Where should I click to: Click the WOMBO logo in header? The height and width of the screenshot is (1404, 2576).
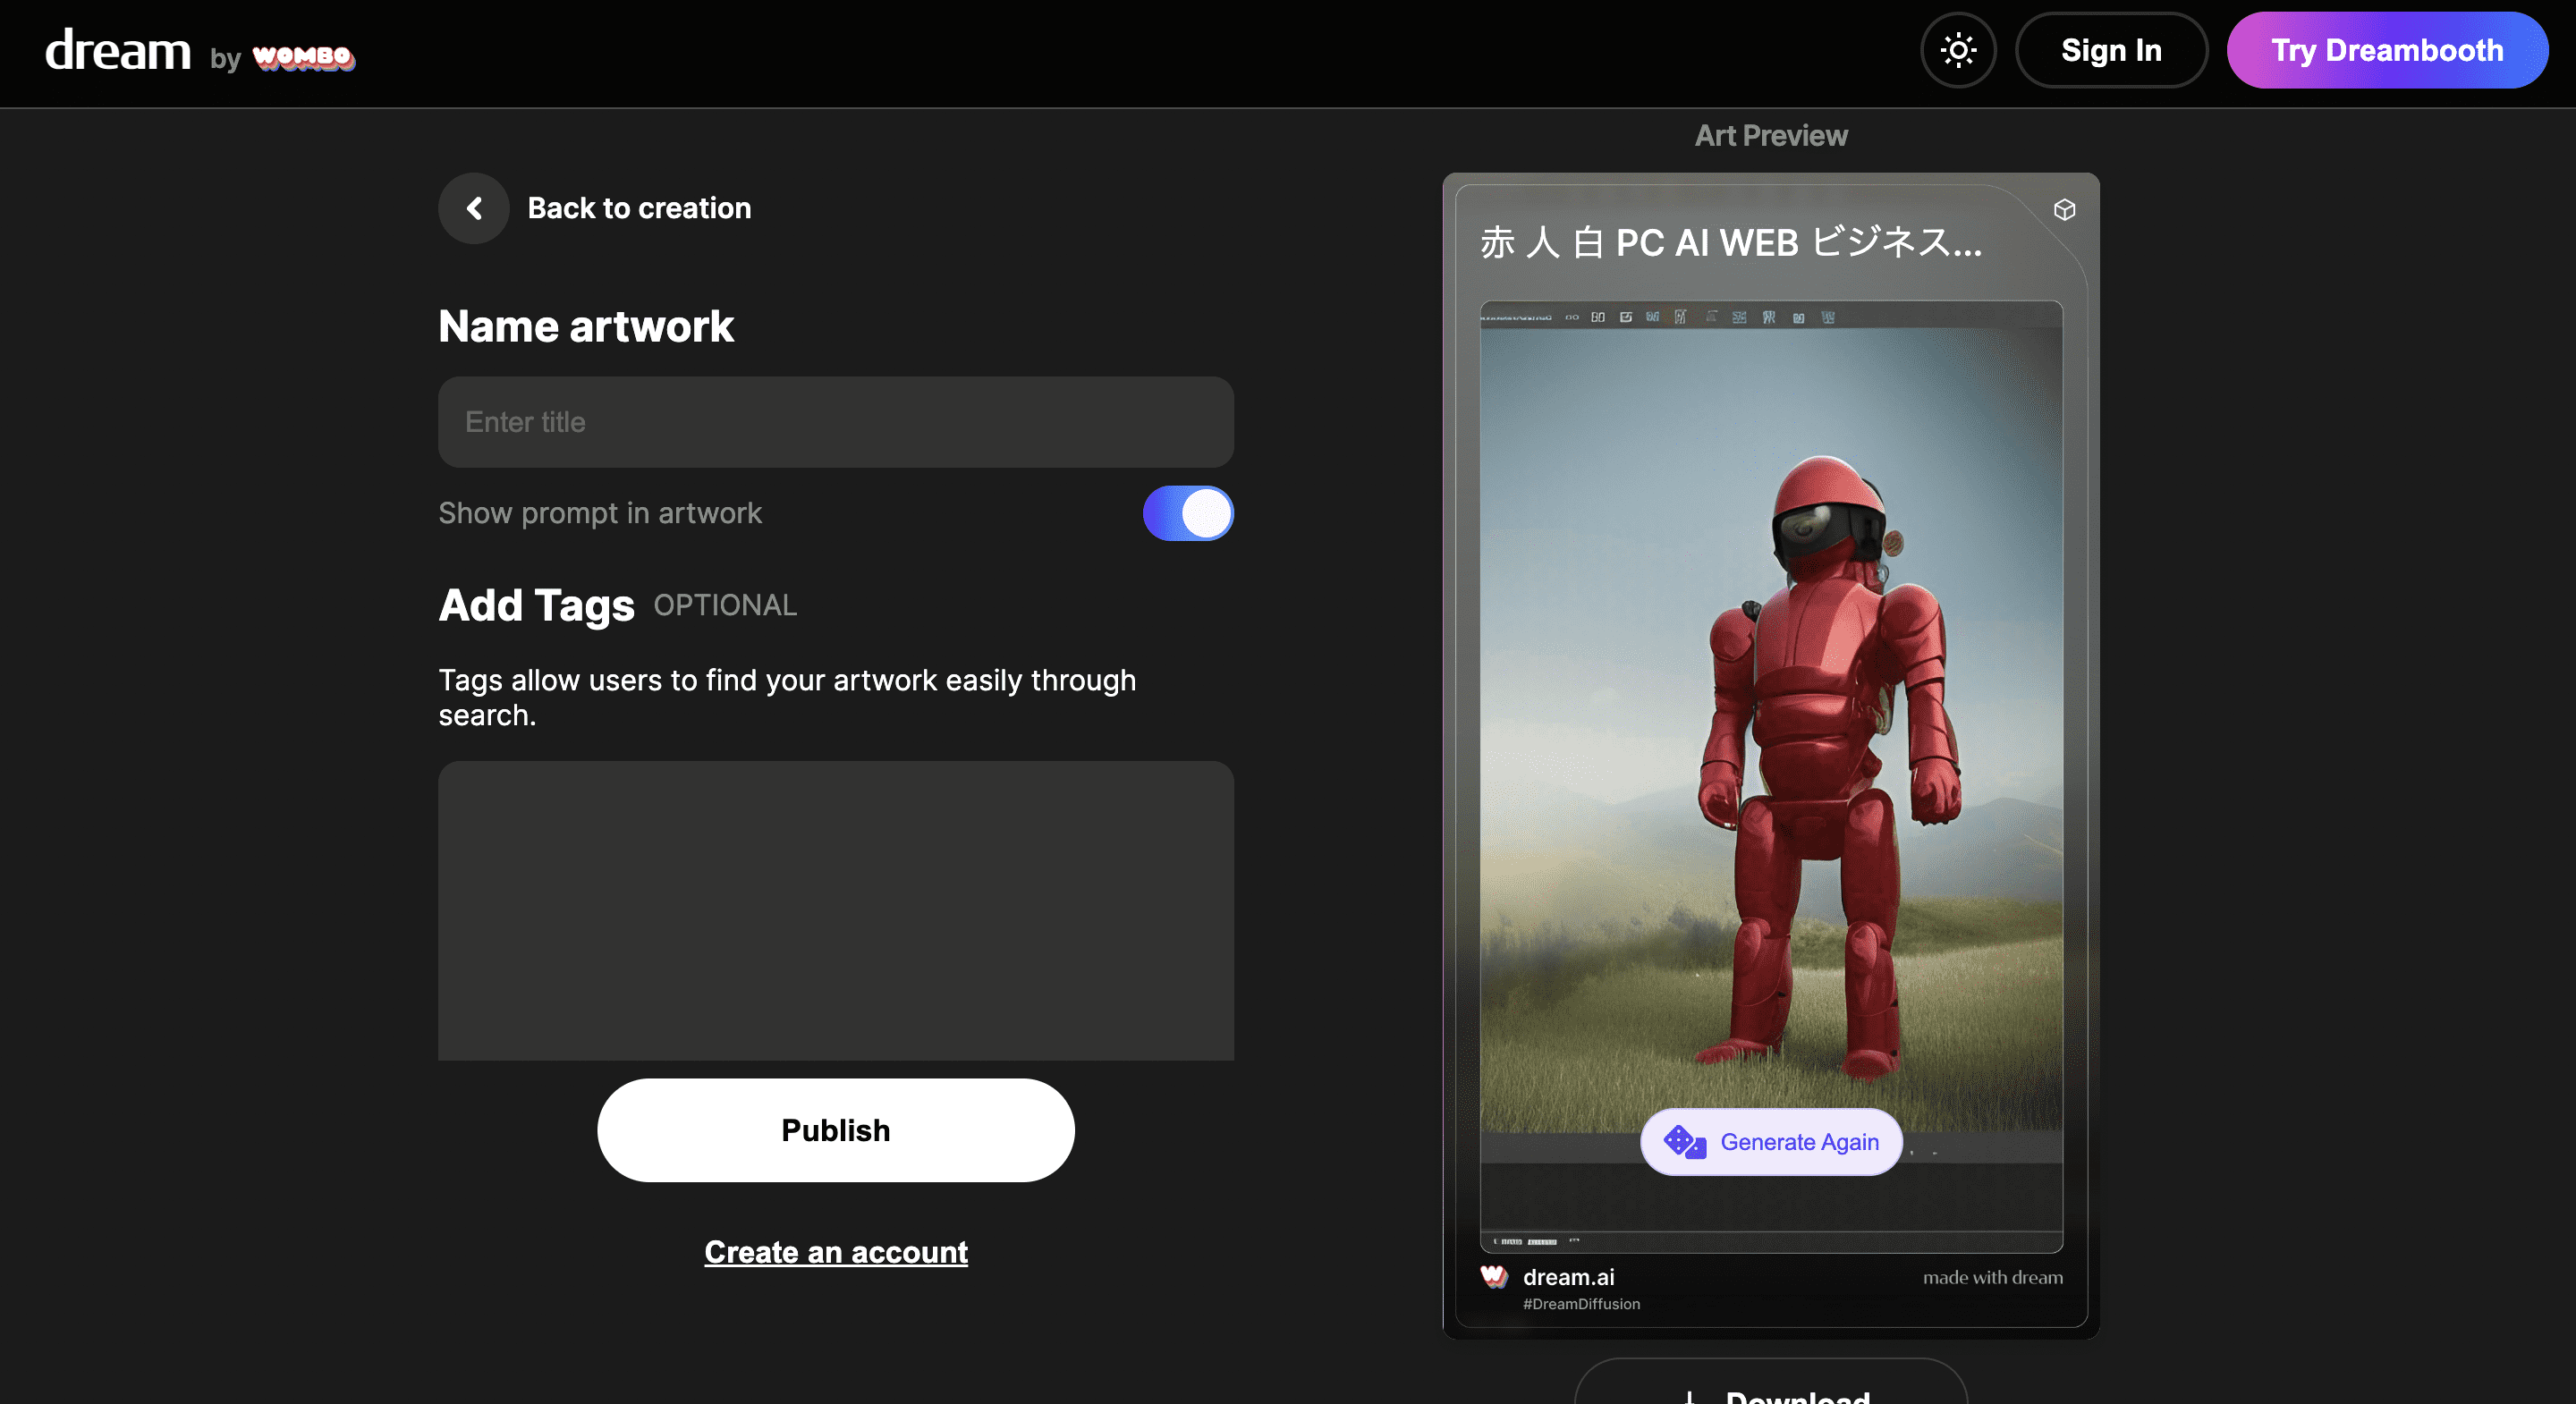point(303,58)
